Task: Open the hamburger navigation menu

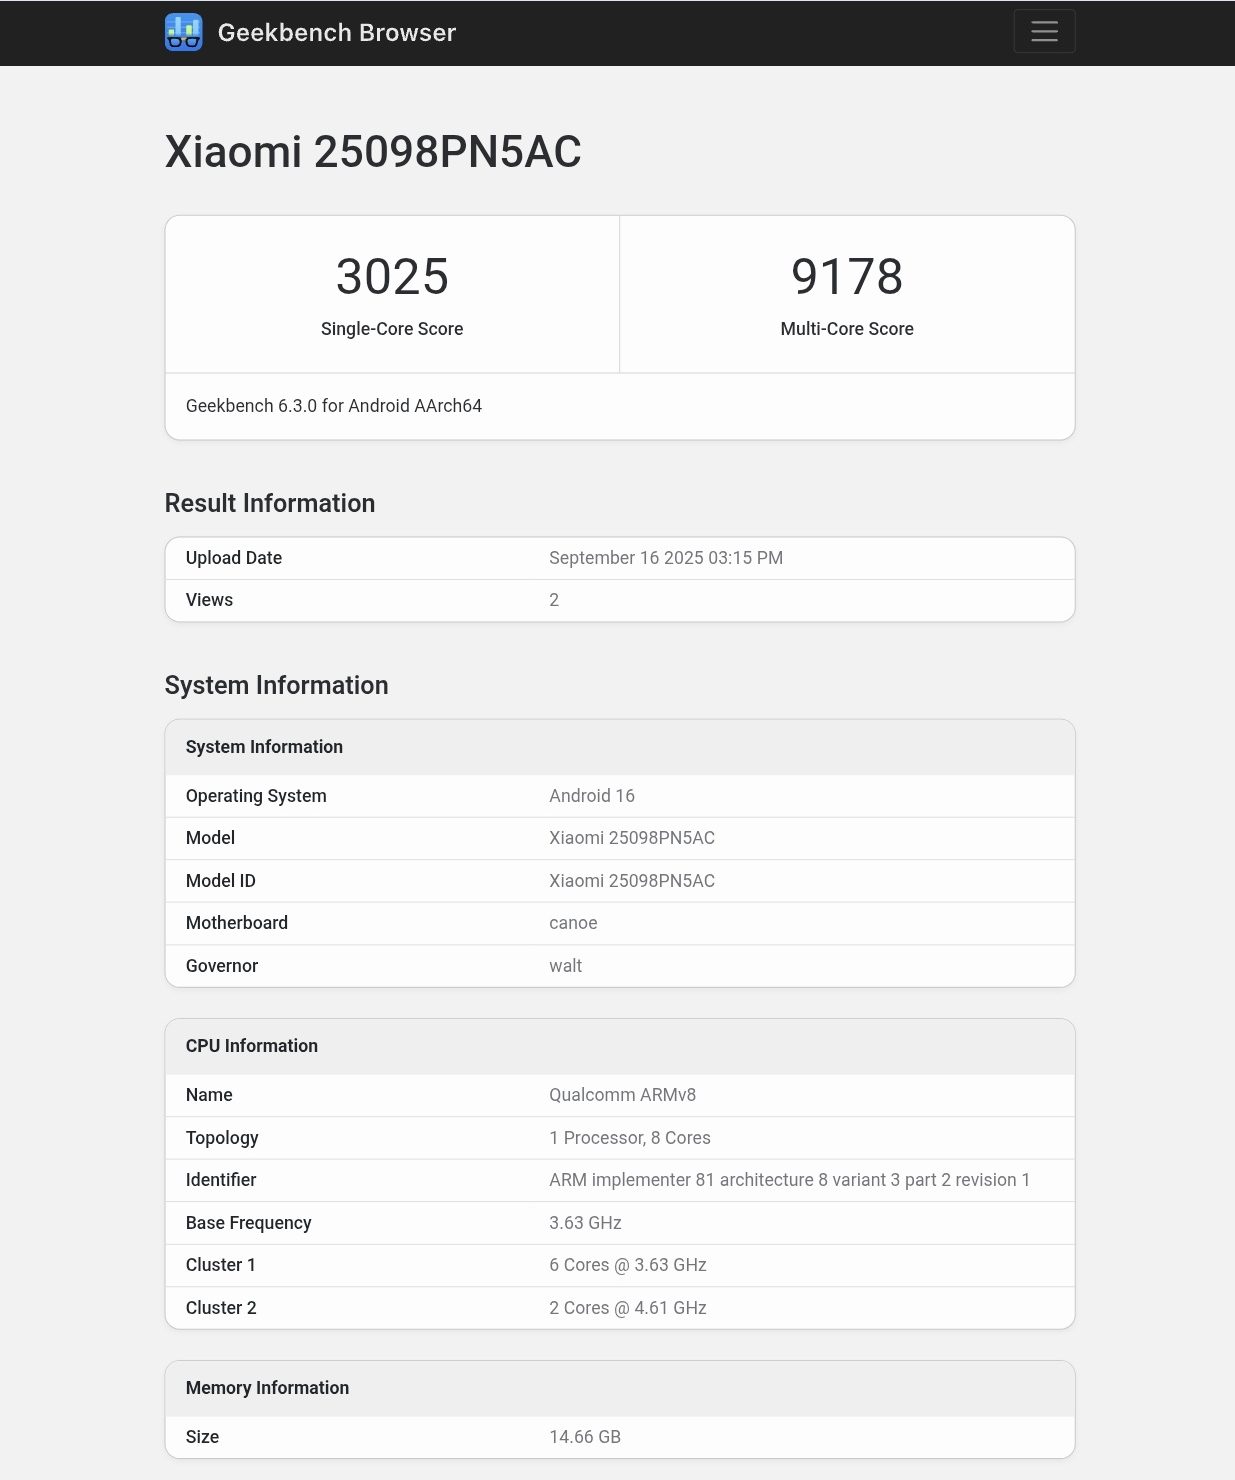Action: click(1044, 31)
